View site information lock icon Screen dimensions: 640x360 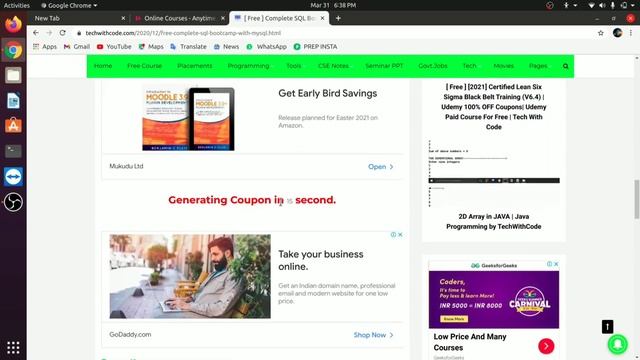point(79,33)
